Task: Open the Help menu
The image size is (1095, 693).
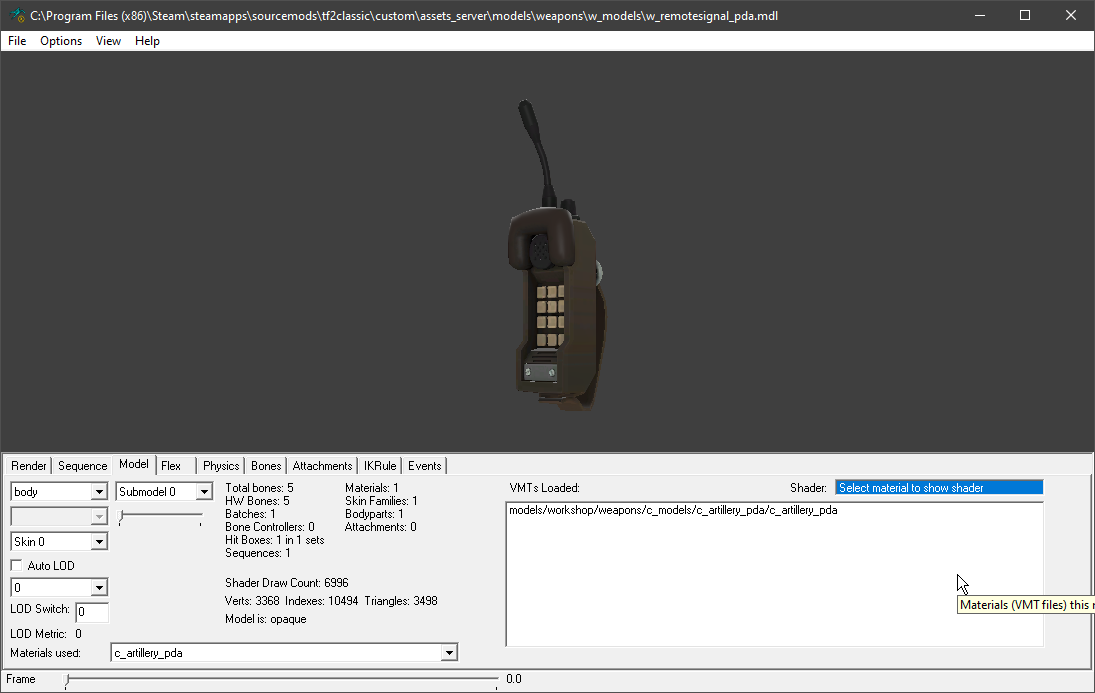Action: coord(147,41)
